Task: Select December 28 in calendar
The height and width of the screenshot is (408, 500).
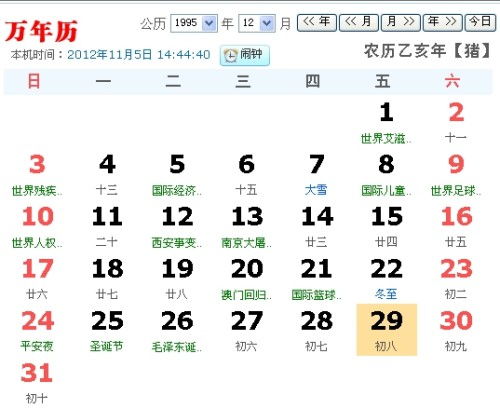Action: coord(317,331)
